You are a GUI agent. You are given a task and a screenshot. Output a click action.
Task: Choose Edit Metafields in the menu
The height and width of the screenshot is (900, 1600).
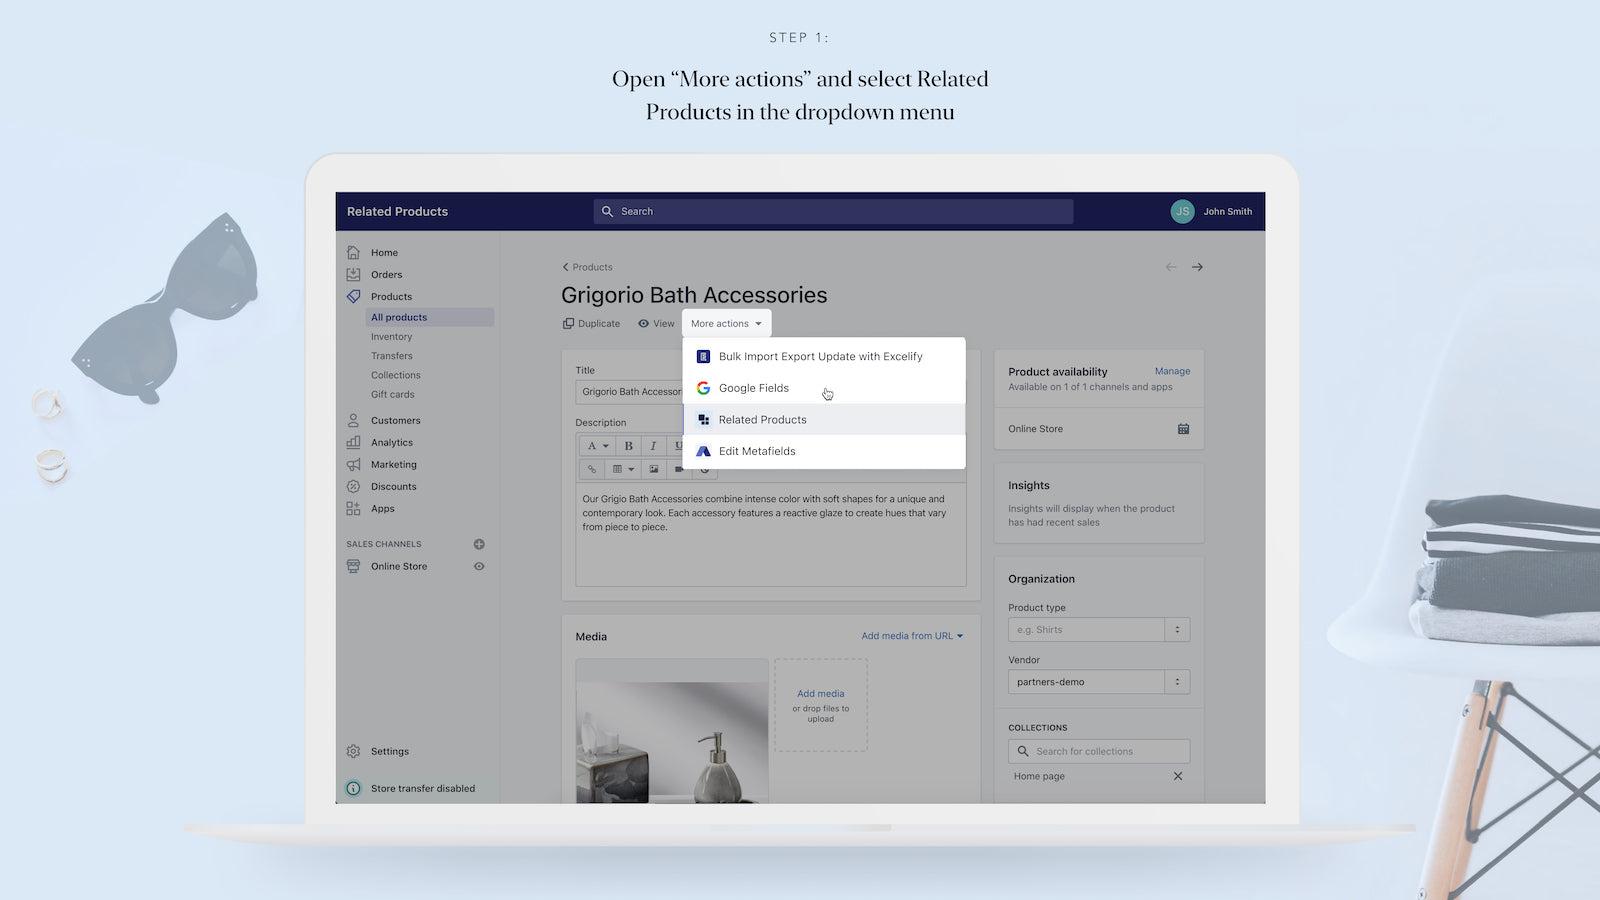[757, 451]
